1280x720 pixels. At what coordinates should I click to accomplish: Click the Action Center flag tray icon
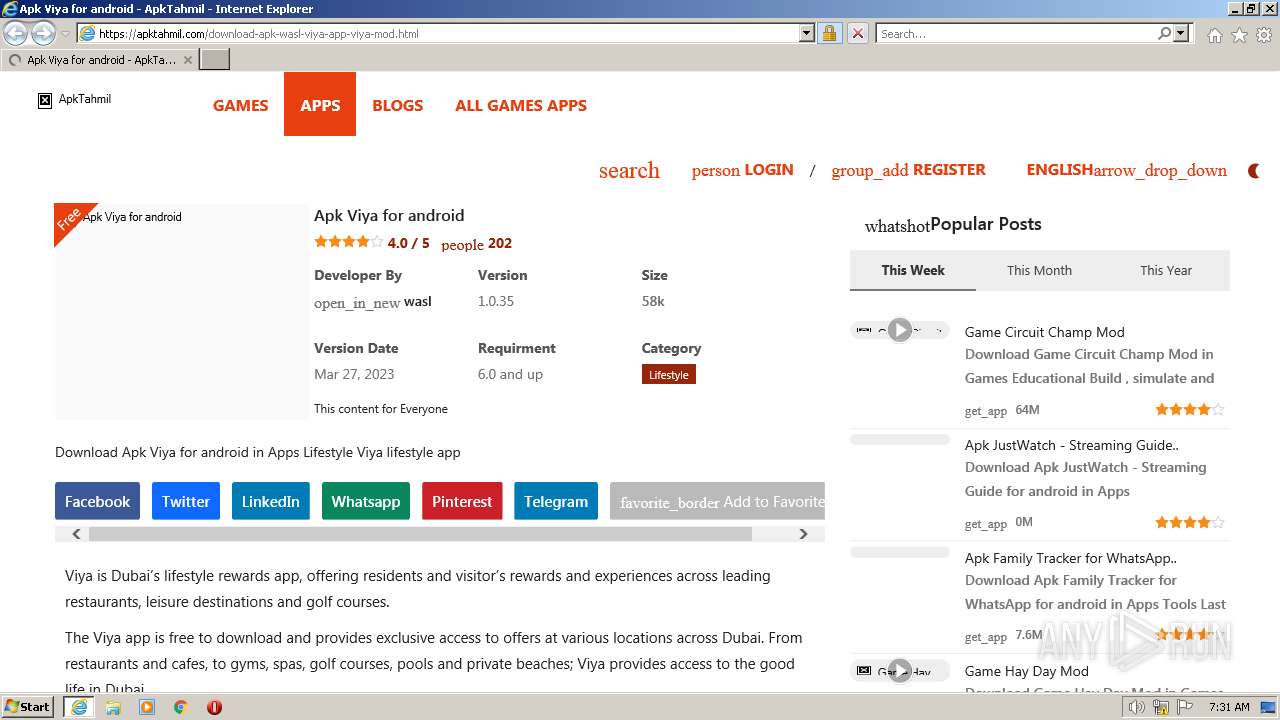tap(1185, 707)
